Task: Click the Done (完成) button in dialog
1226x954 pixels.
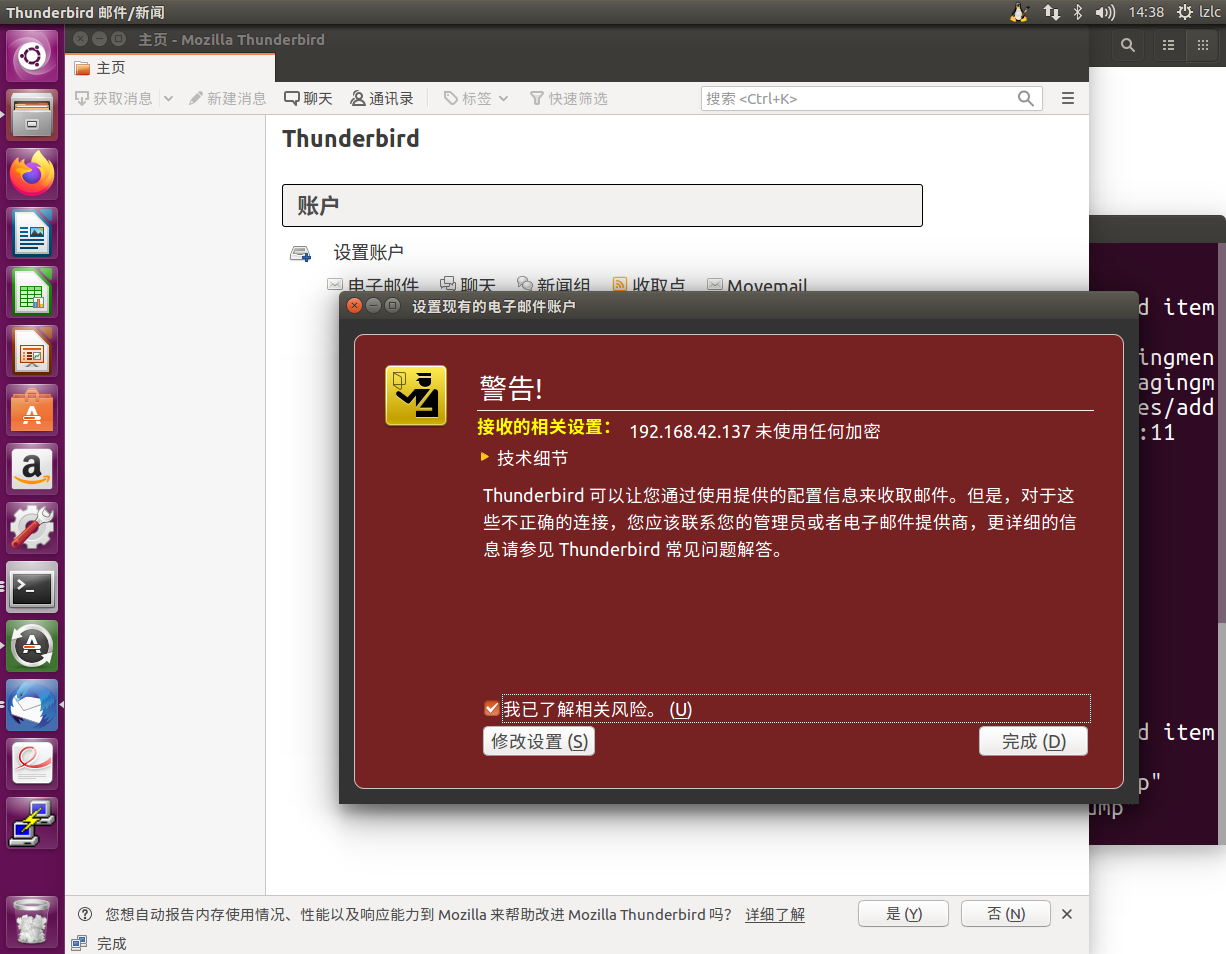Action: coord(1033,741)
